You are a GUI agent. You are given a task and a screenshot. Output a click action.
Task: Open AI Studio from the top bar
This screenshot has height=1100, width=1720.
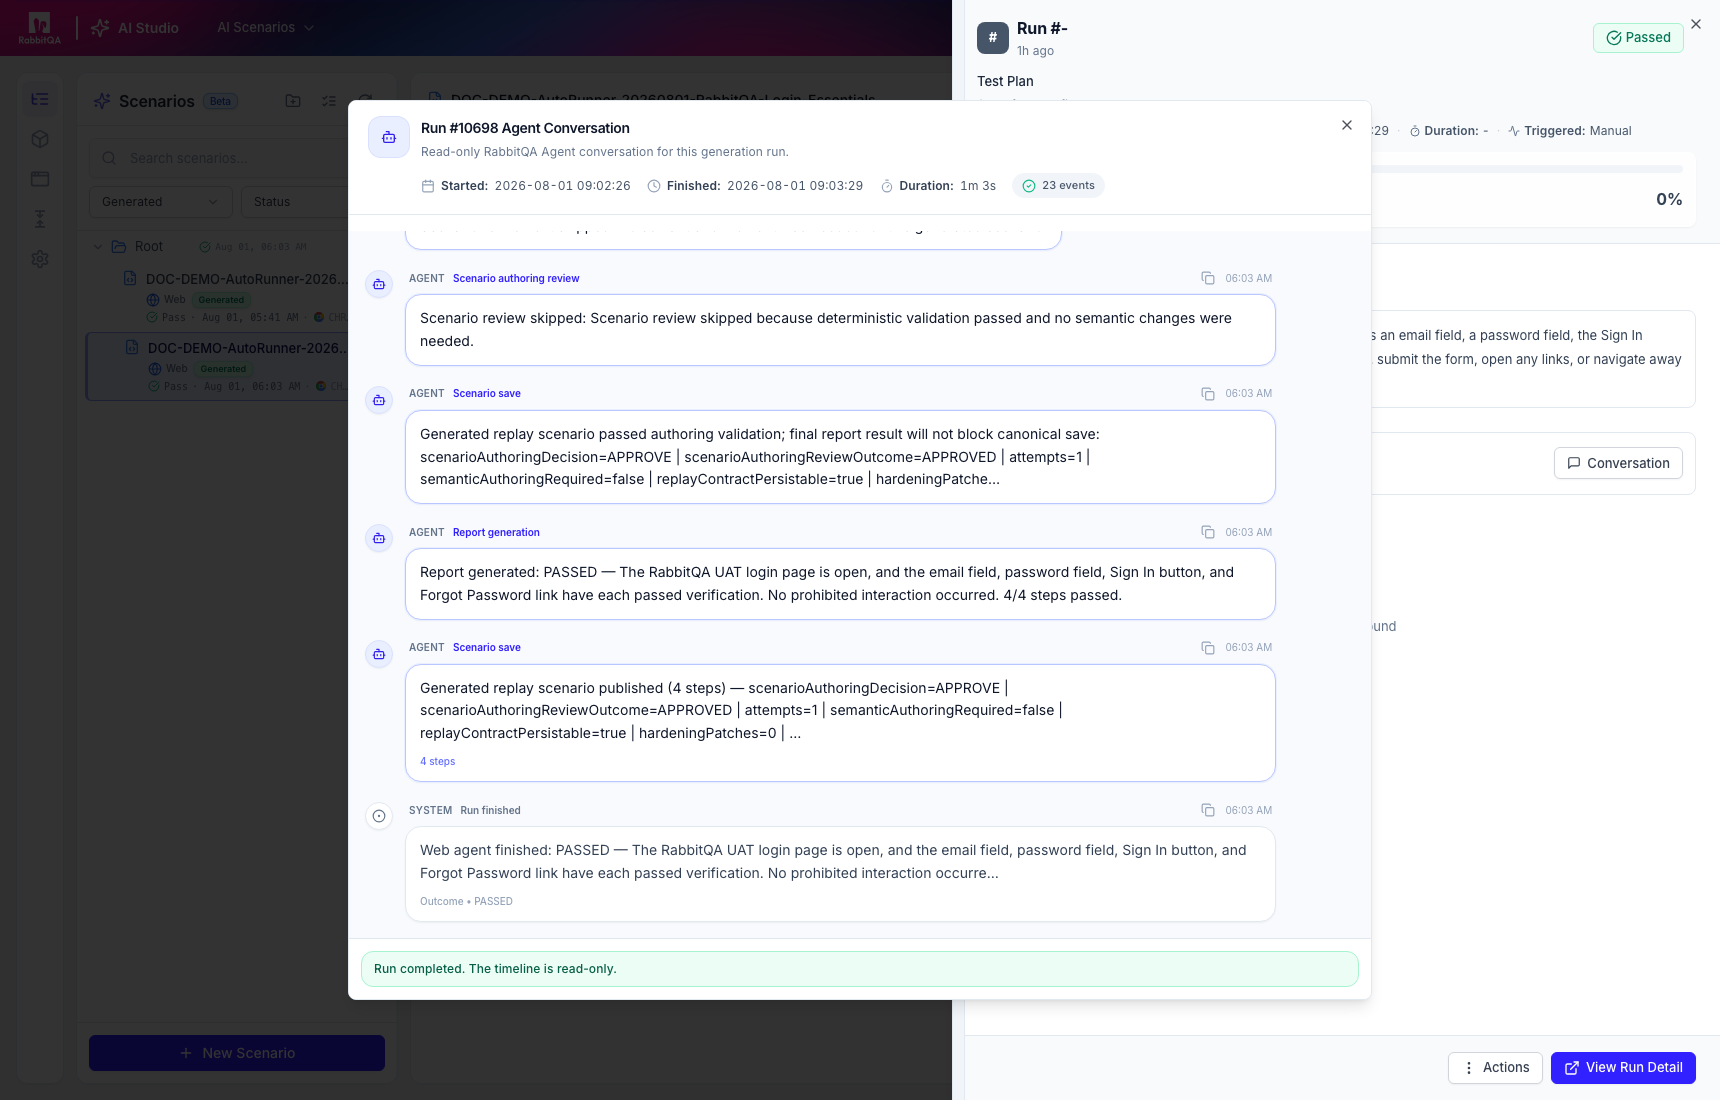click(135, 28)
